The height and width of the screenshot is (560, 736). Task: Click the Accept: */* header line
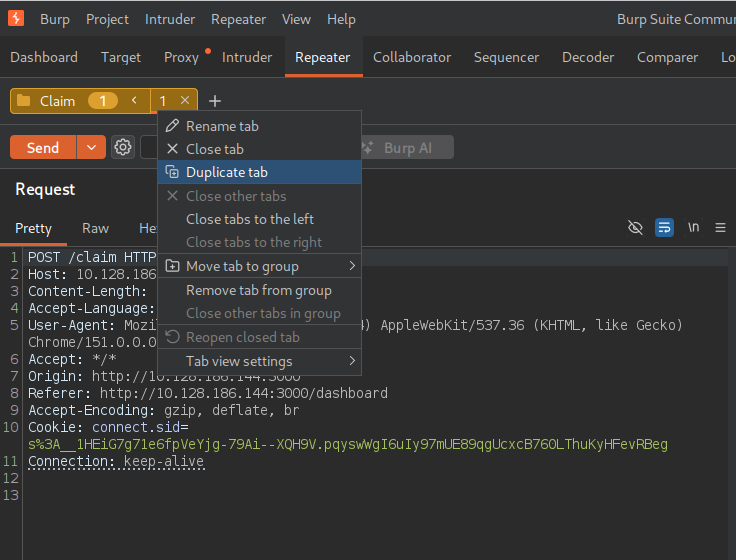click(72, 359)
